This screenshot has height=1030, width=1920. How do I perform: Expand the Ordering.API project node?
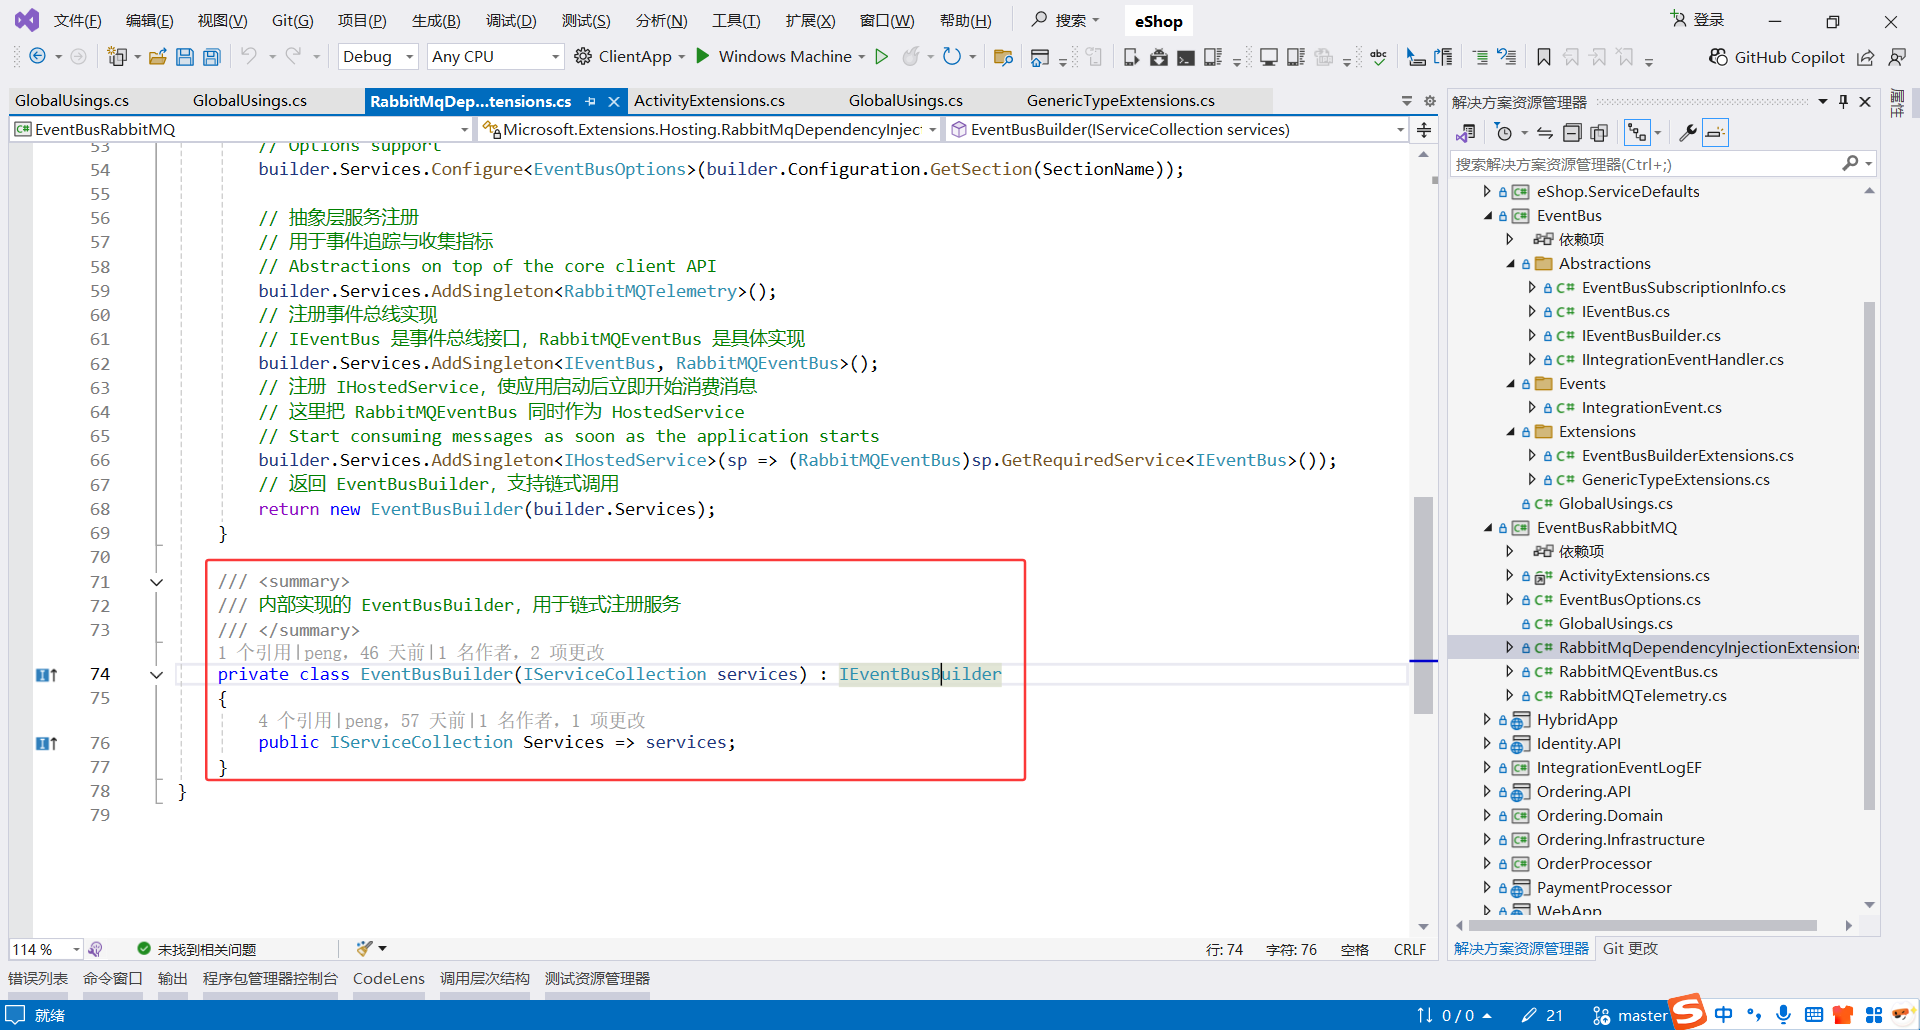point(1488,792)
